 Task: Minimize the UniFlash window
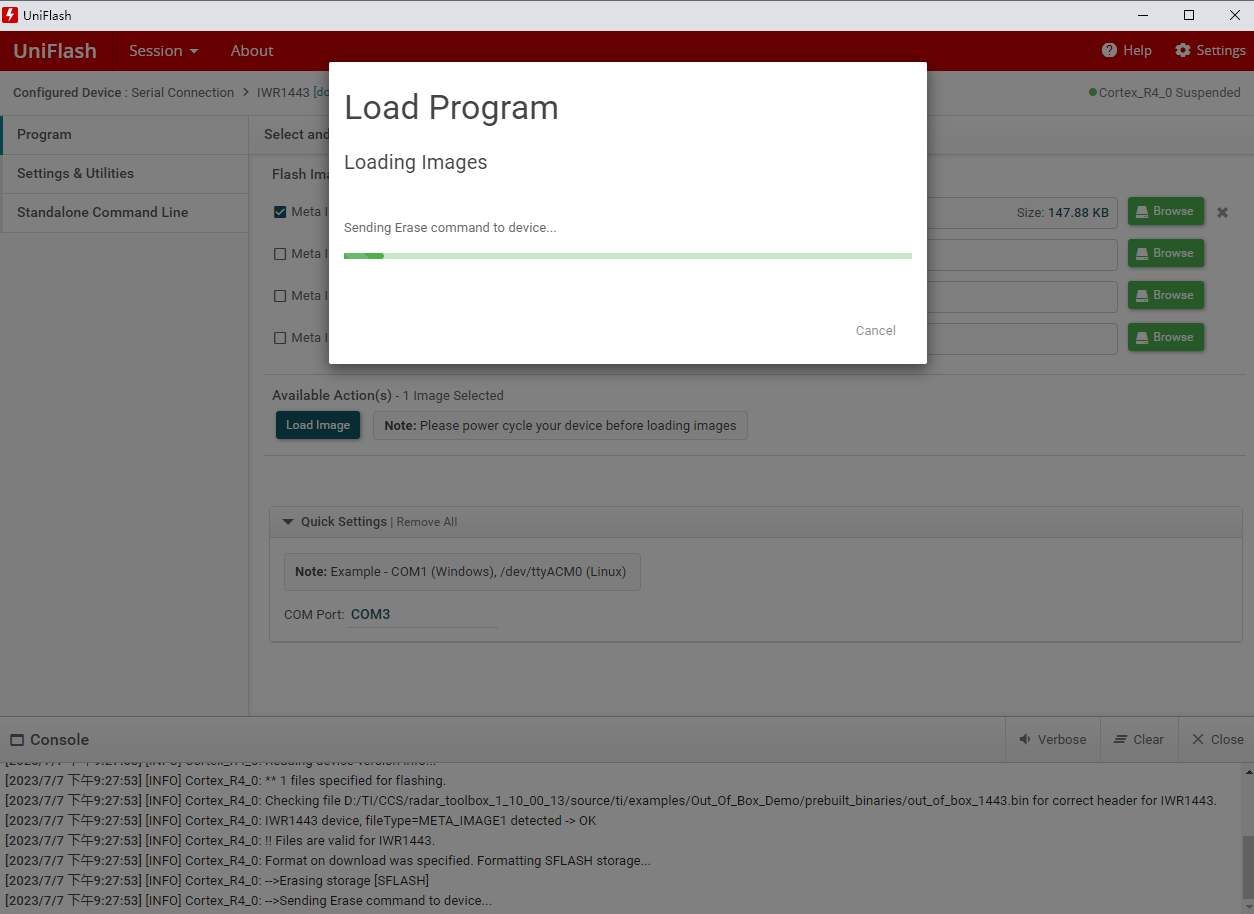[1143, 15]
